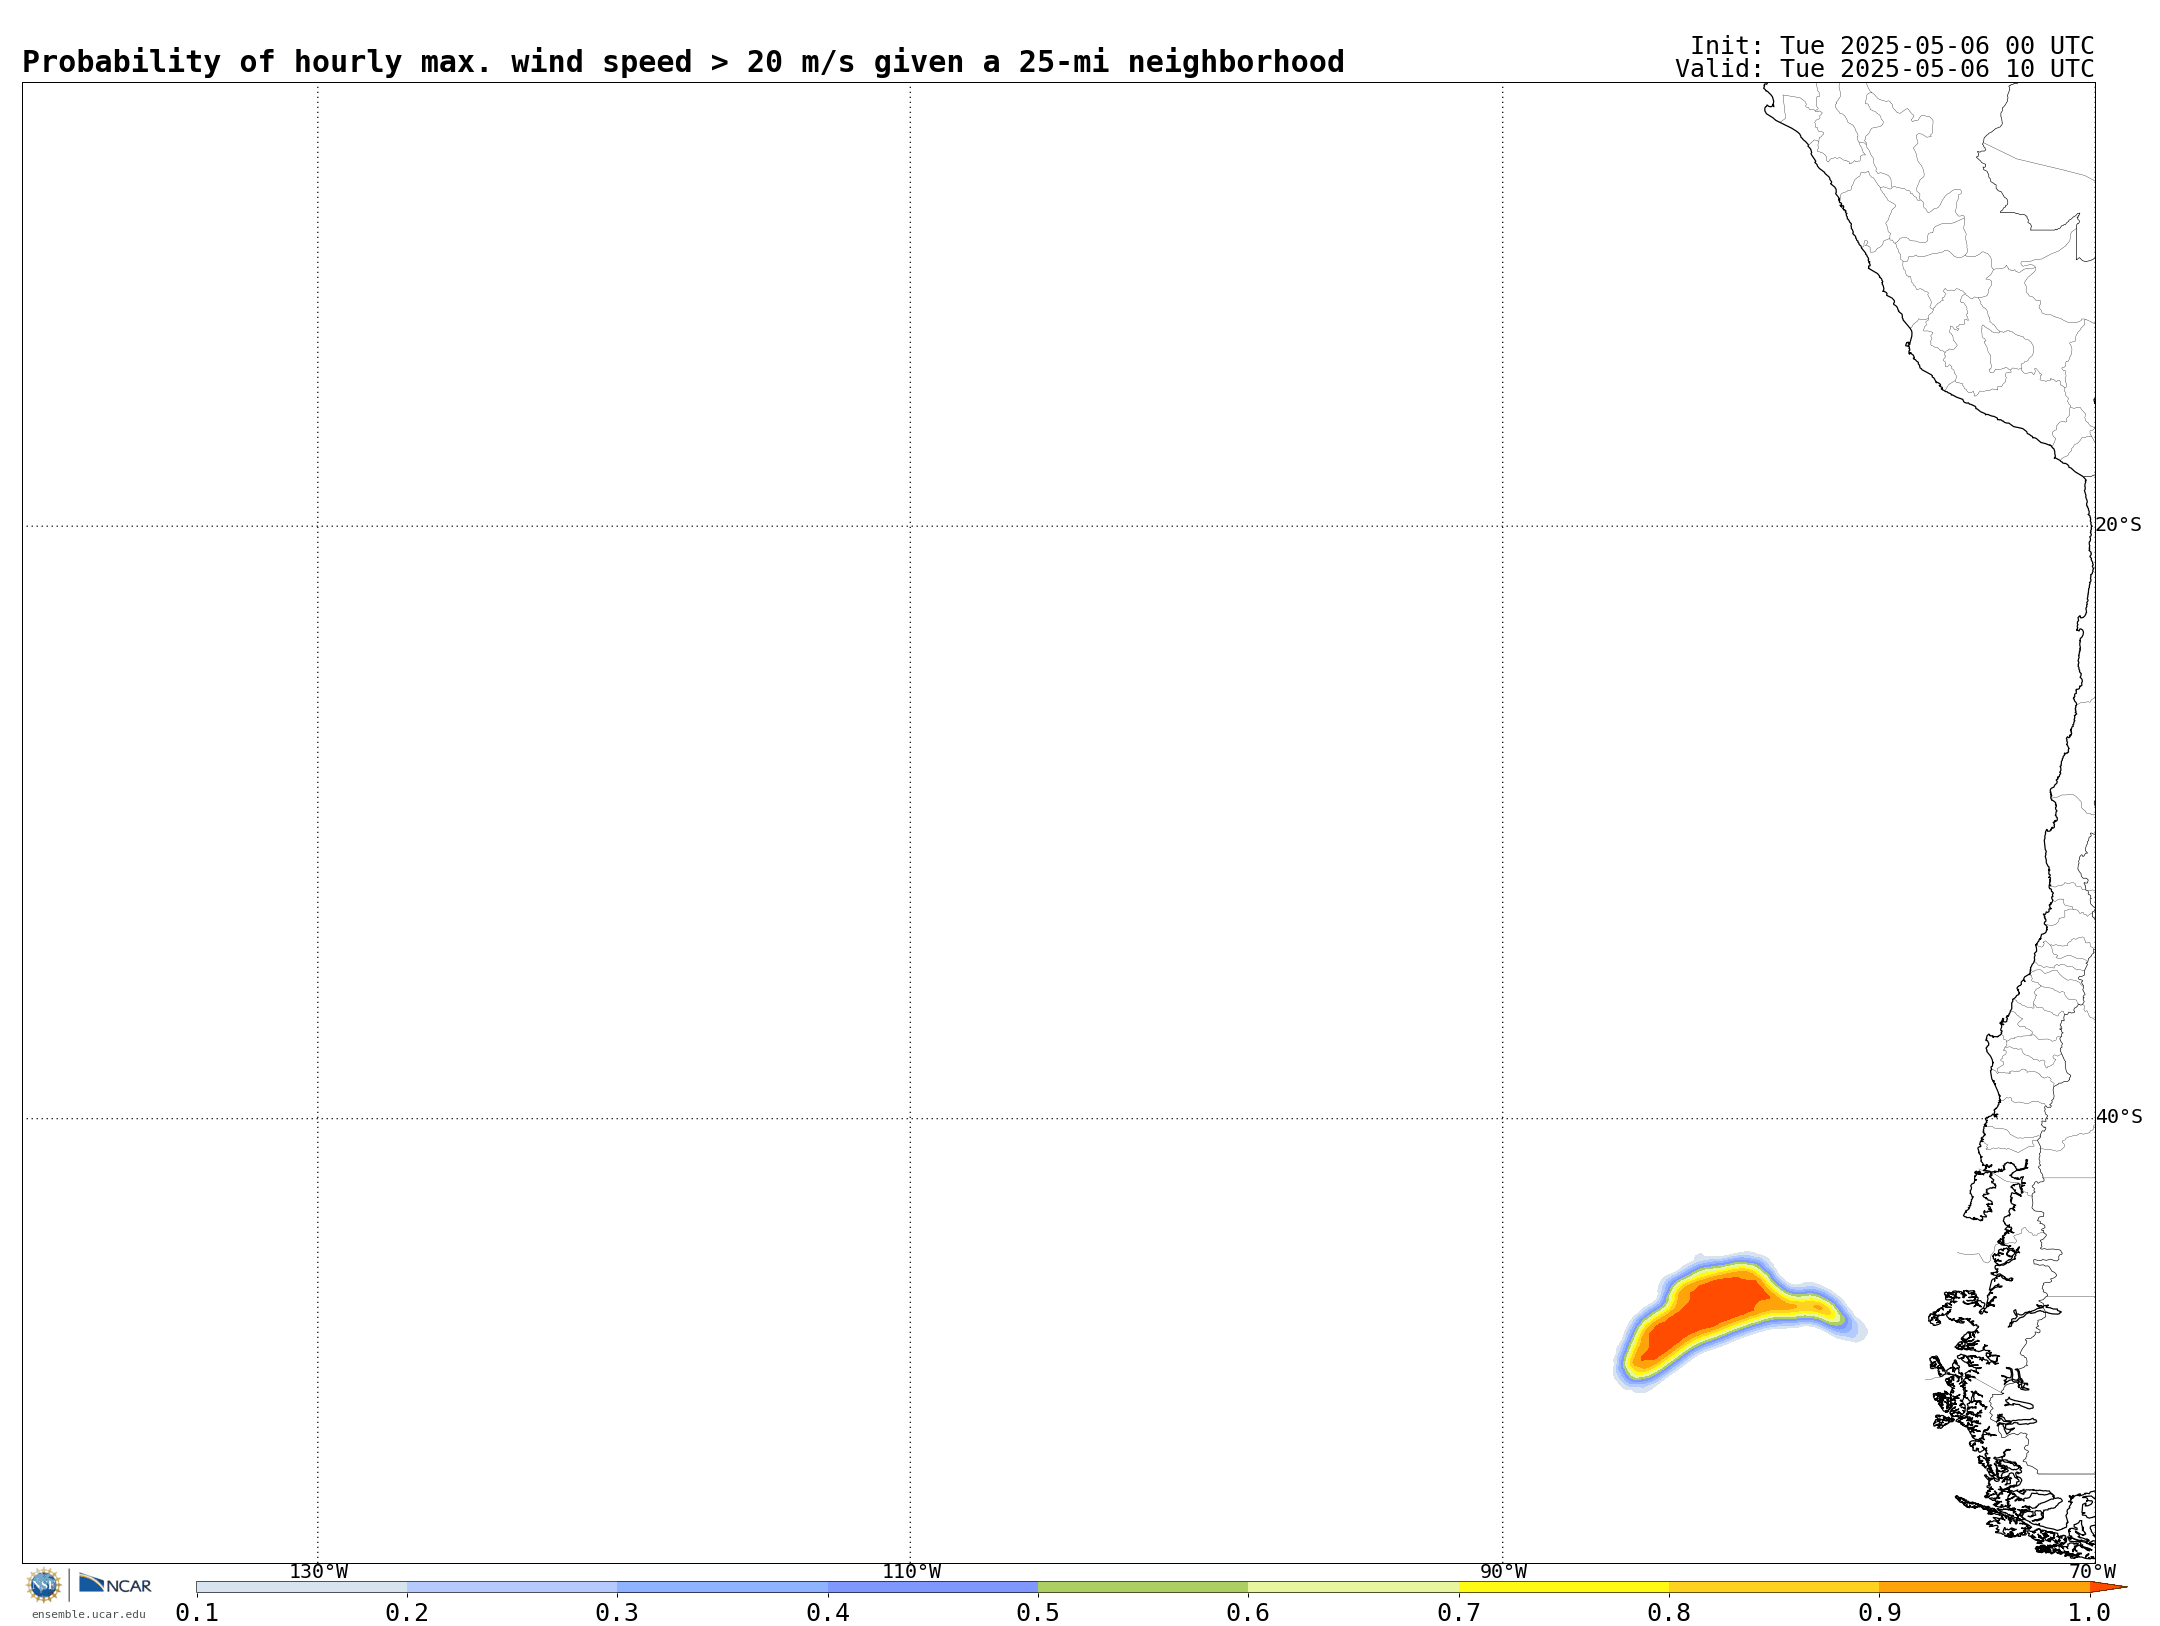Click the '0.2' colorbar tick label
This screenshot has width=2160, height=1626.
407,1613
